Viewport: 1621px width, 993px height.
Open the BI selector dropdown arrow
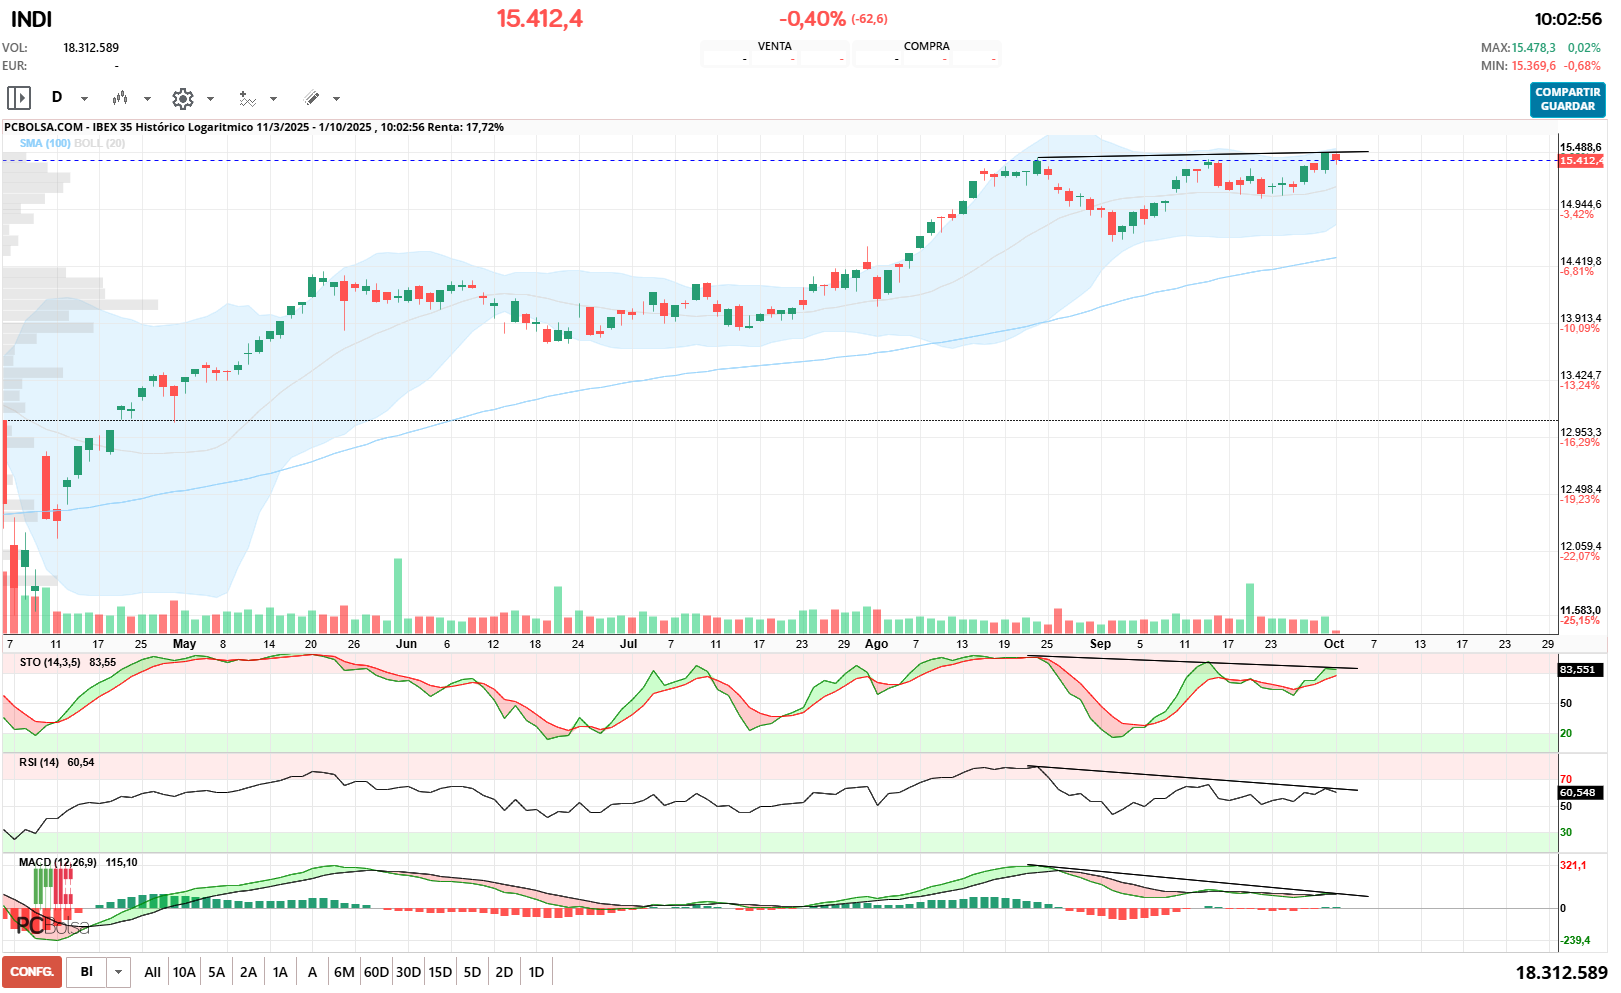coord(119,972)
